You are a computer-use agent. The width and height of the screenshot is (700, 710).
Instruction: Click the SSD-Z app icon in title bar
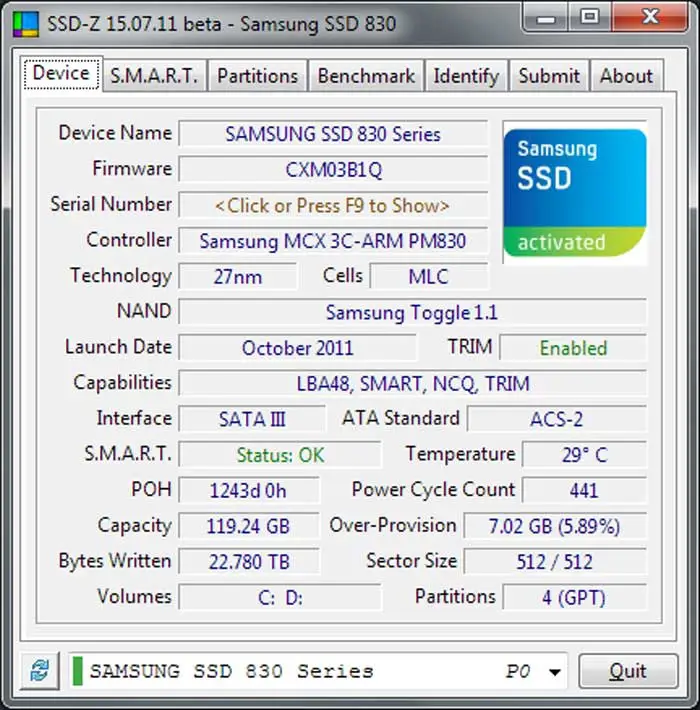(x=26, y=24)
